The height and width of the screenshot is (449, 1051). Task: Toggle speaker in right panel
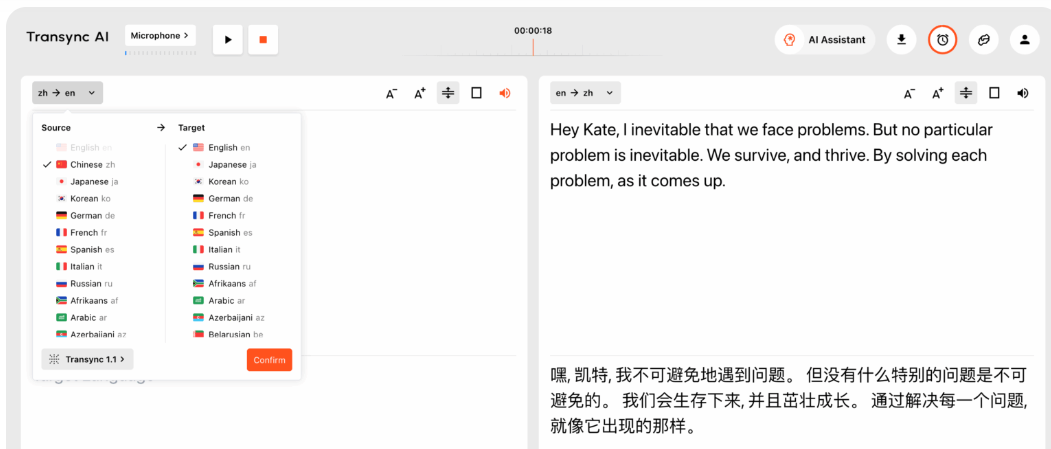[1023, 93]
